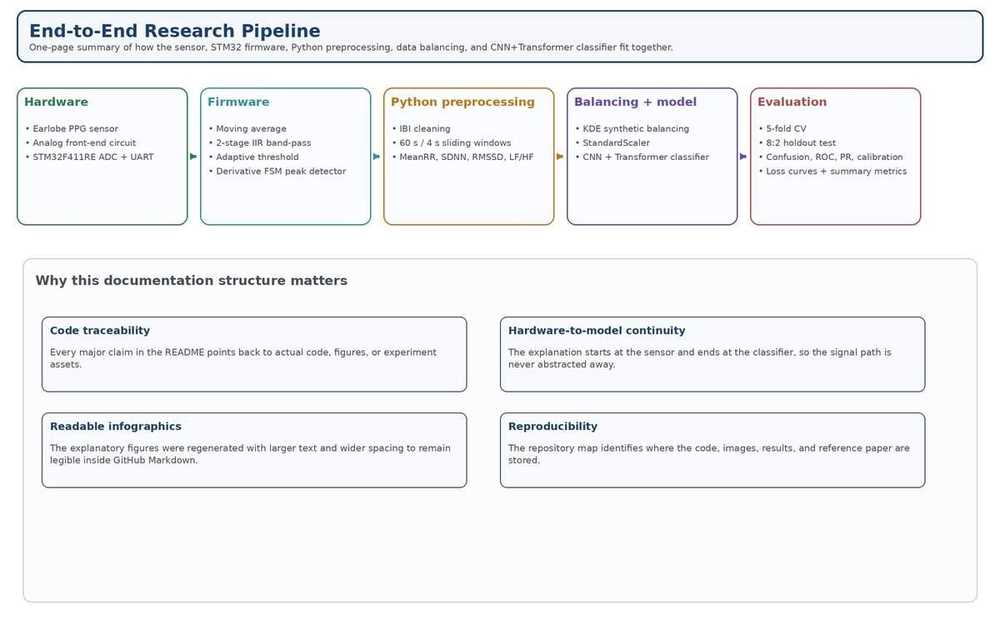The image size is (1000, 625).
Task: Click the Python preprocessing heading
Action: point(462,102)
